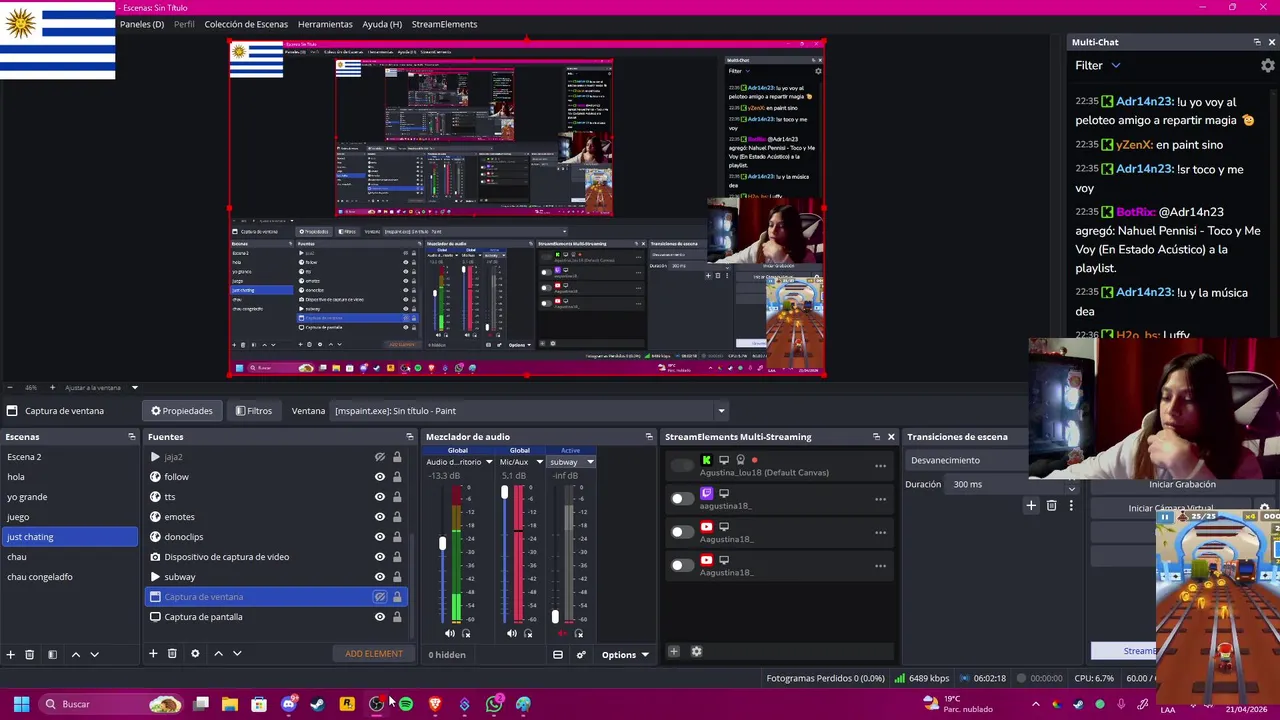The height and width of the screenshot is (720, 1280).
Task: Unlock the jaja2 source
Action: (x=397, y=457)
